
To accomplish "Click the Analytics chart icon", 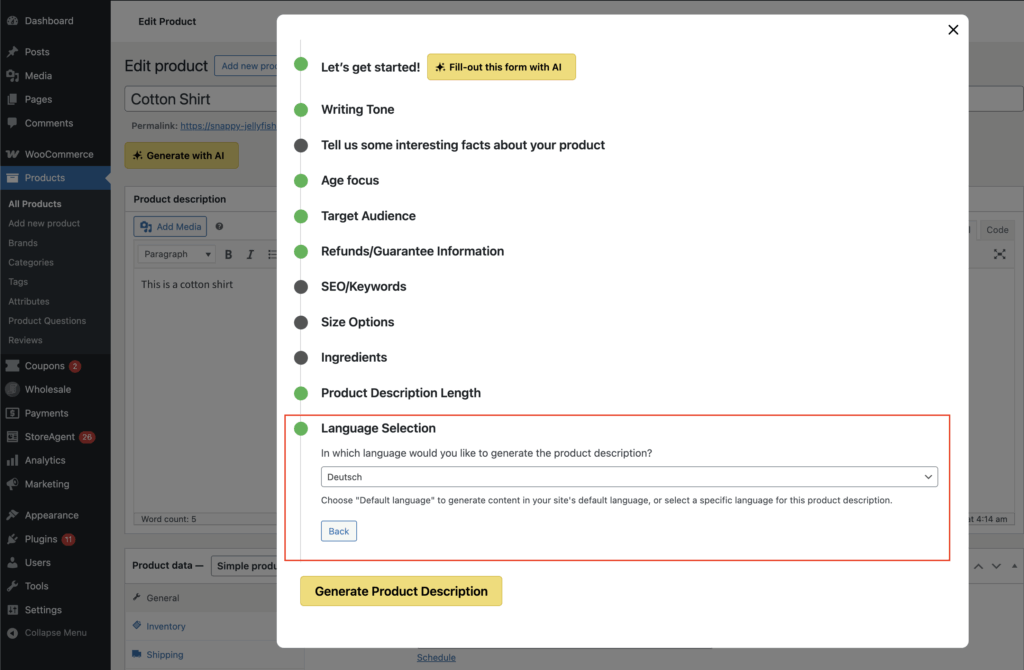I will (12, 461).
